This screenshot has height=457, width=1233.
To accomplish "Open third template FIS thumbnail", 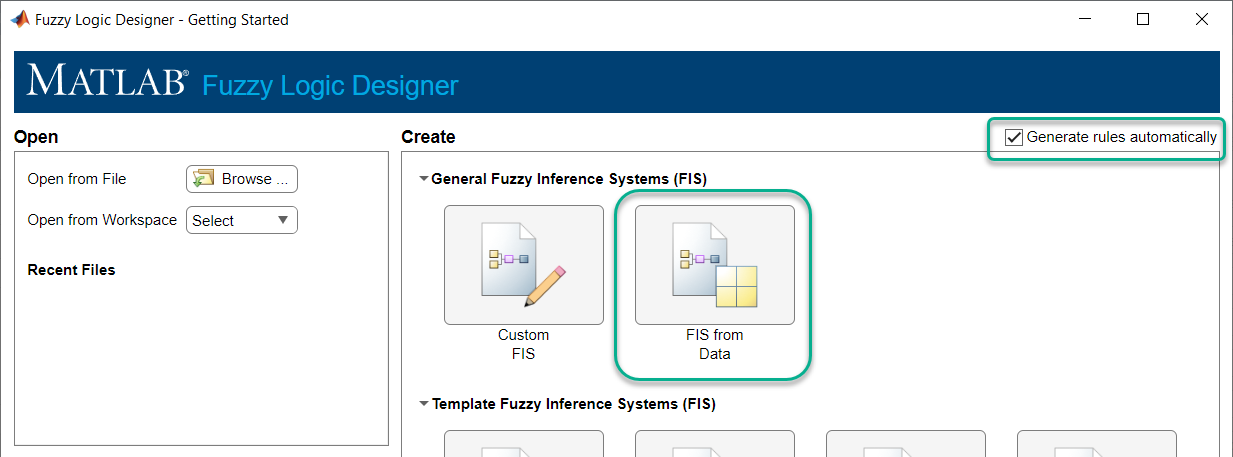I will [905, 444].
